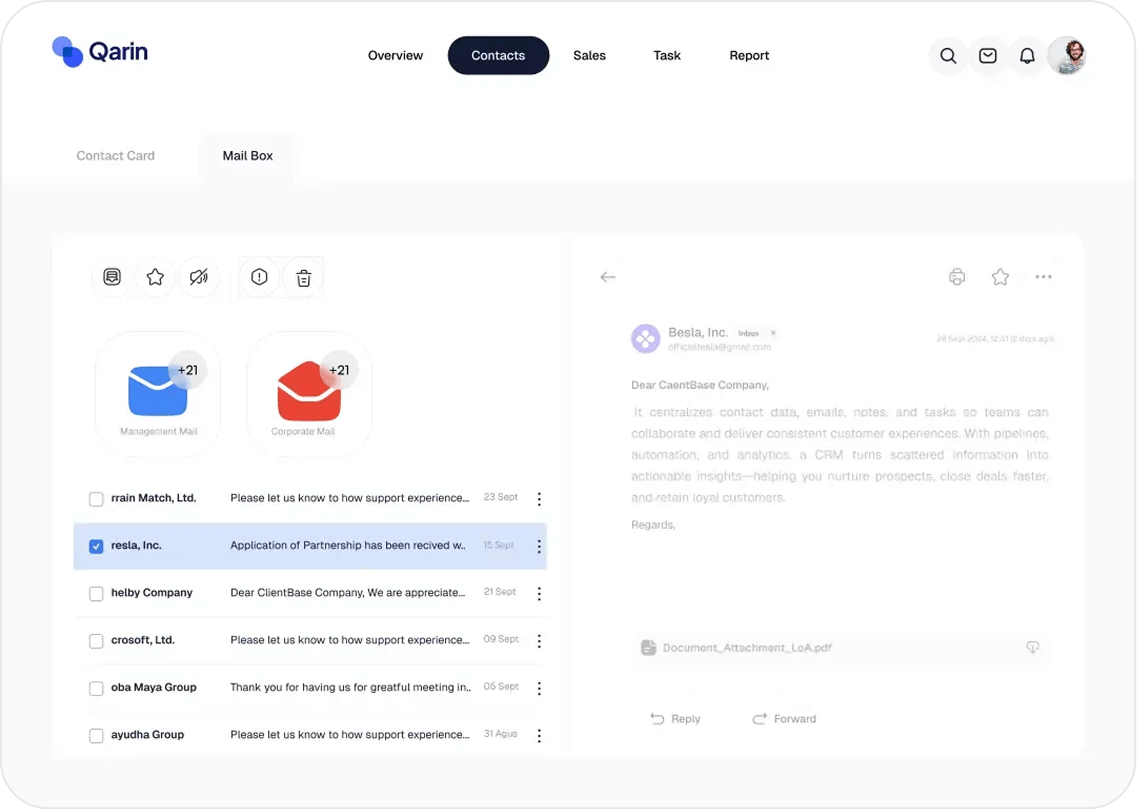Viewport: 1137px width, 810px height.
Task: Click the Forward button
Action: tap(784, 719)
